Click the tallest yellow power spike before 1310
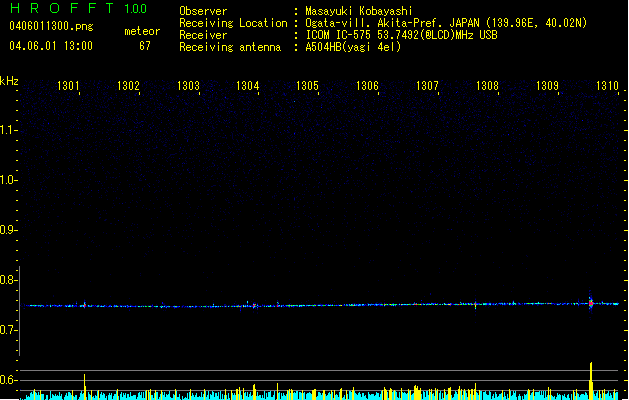This screenshot has height=400, width=629. pos(591,381)
